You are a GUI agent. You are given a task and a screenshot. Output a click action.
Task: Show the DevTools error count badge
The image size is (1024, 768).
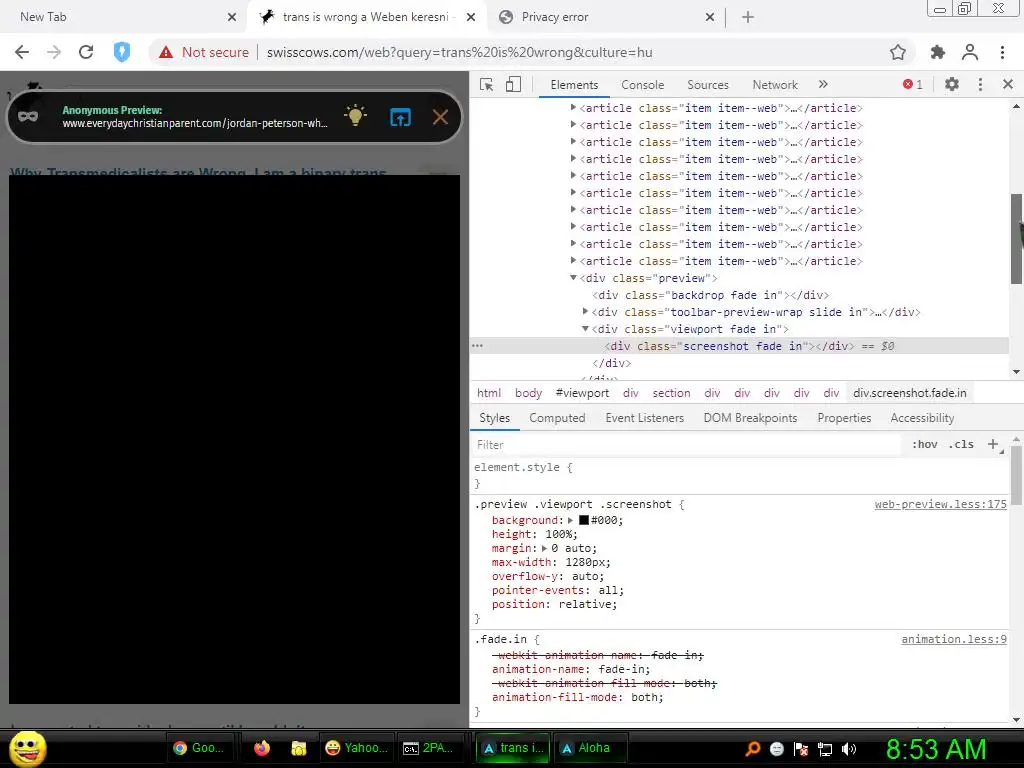[912, 84]
